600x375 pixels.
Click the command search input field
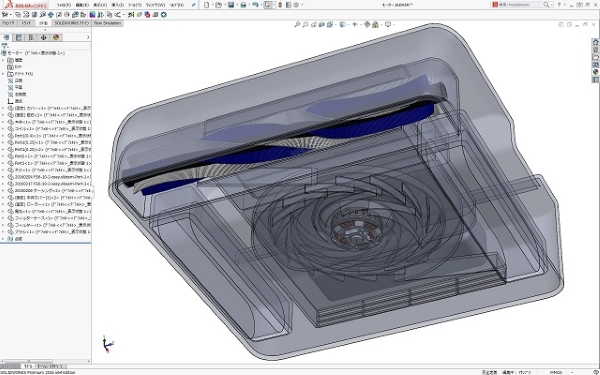(x=518, y=5)
